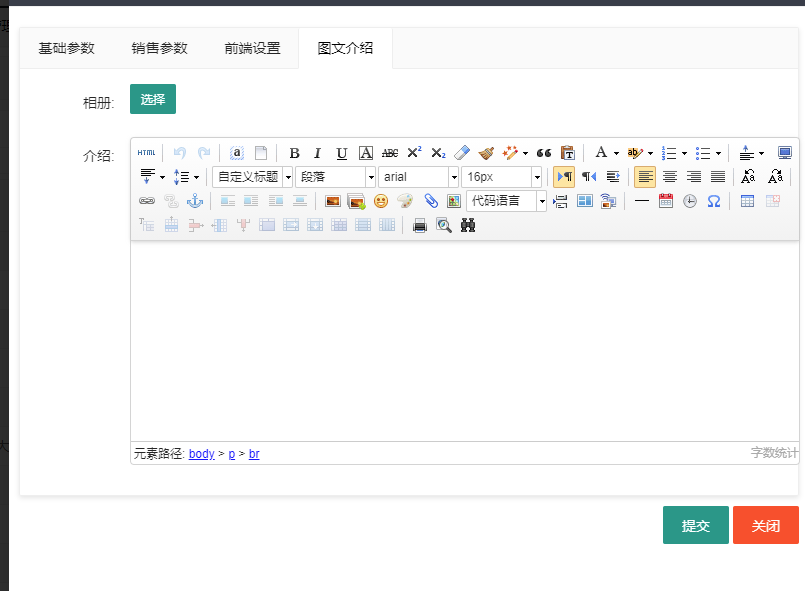Screen dimensions: 805x591
Task: Insert a horizontal rule into the editor
Action: (x=641, y=200)
